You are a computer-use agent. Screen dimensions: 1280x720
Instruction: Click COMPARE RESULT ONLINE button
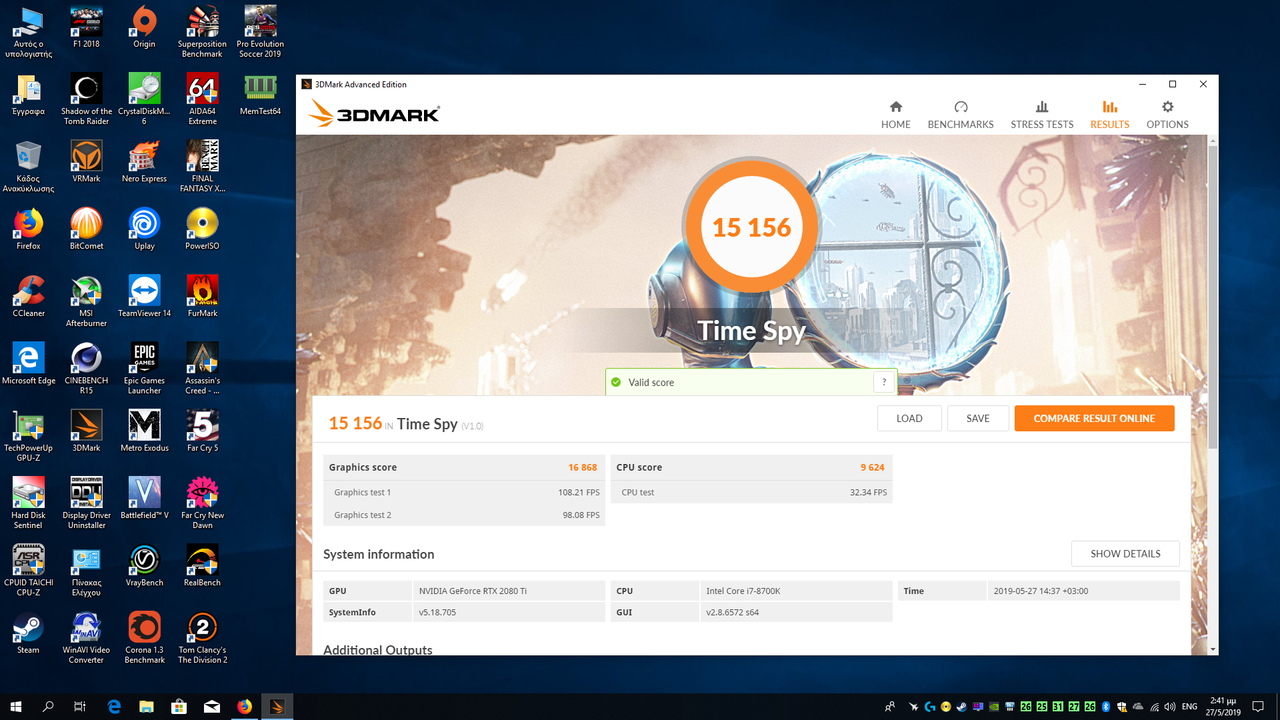coord(1094,418)
